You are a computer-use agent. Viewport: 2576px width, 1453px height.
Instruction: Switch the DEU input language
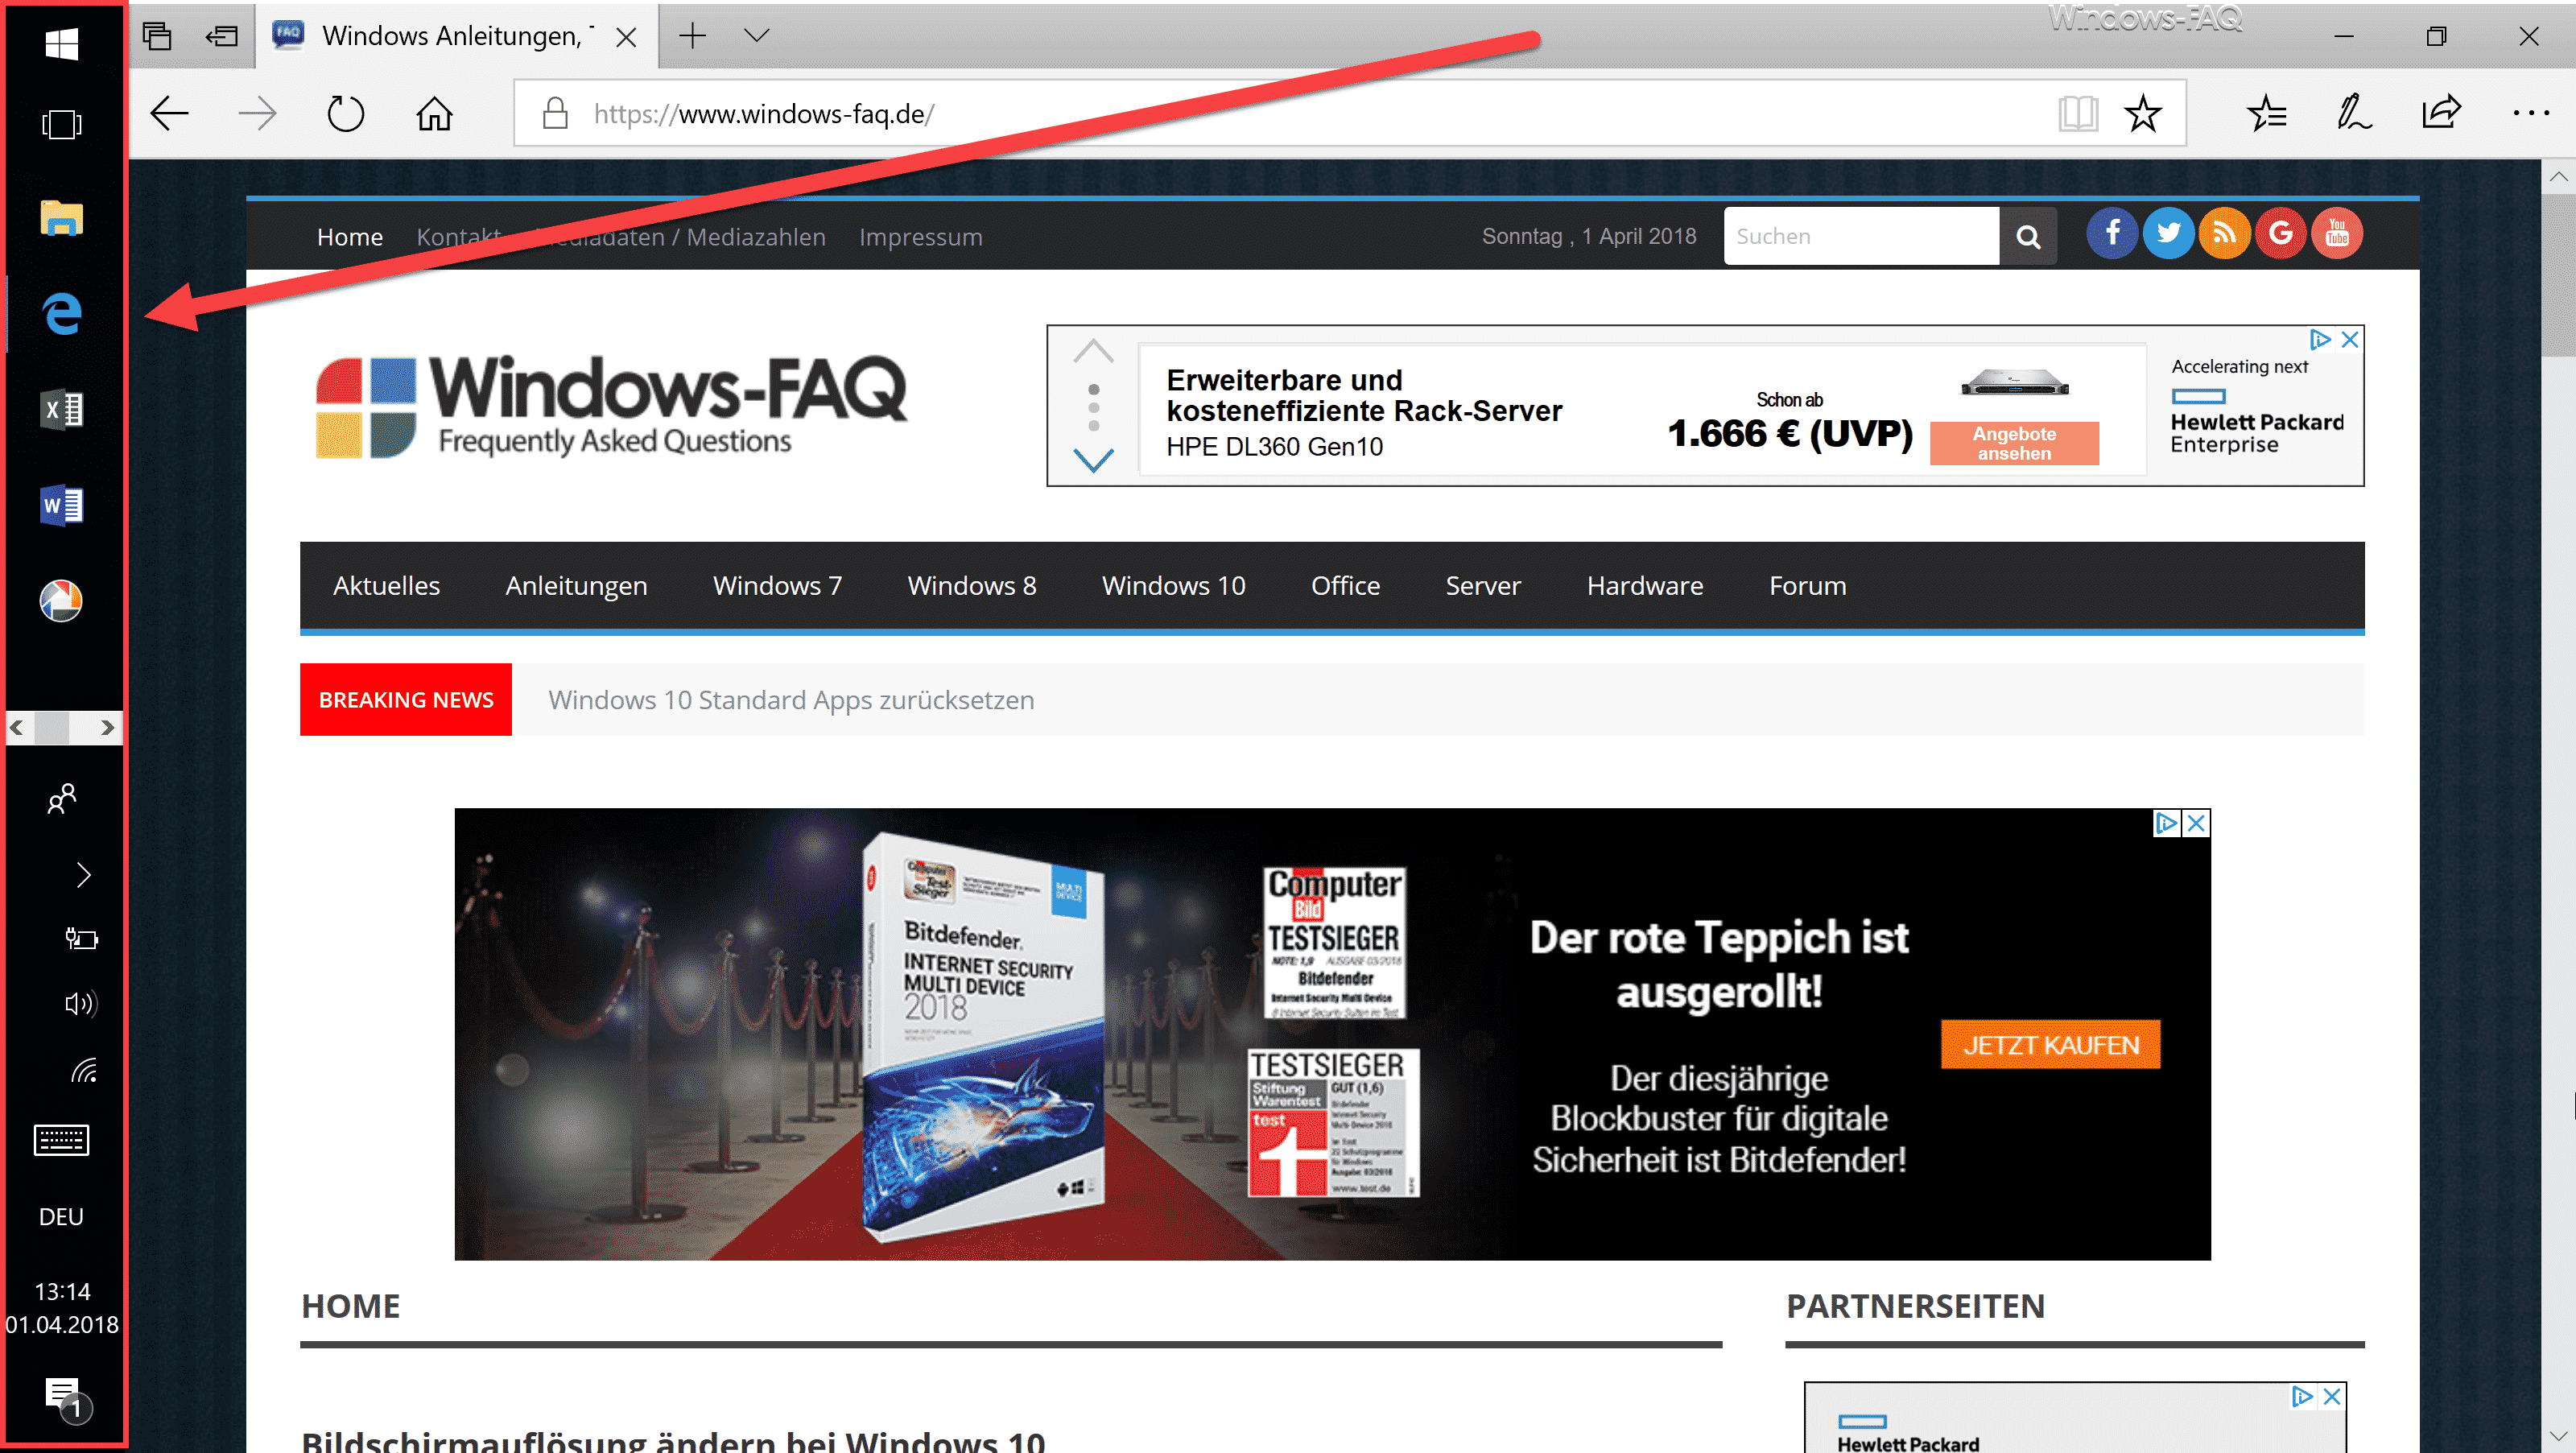click(62, 1216)
